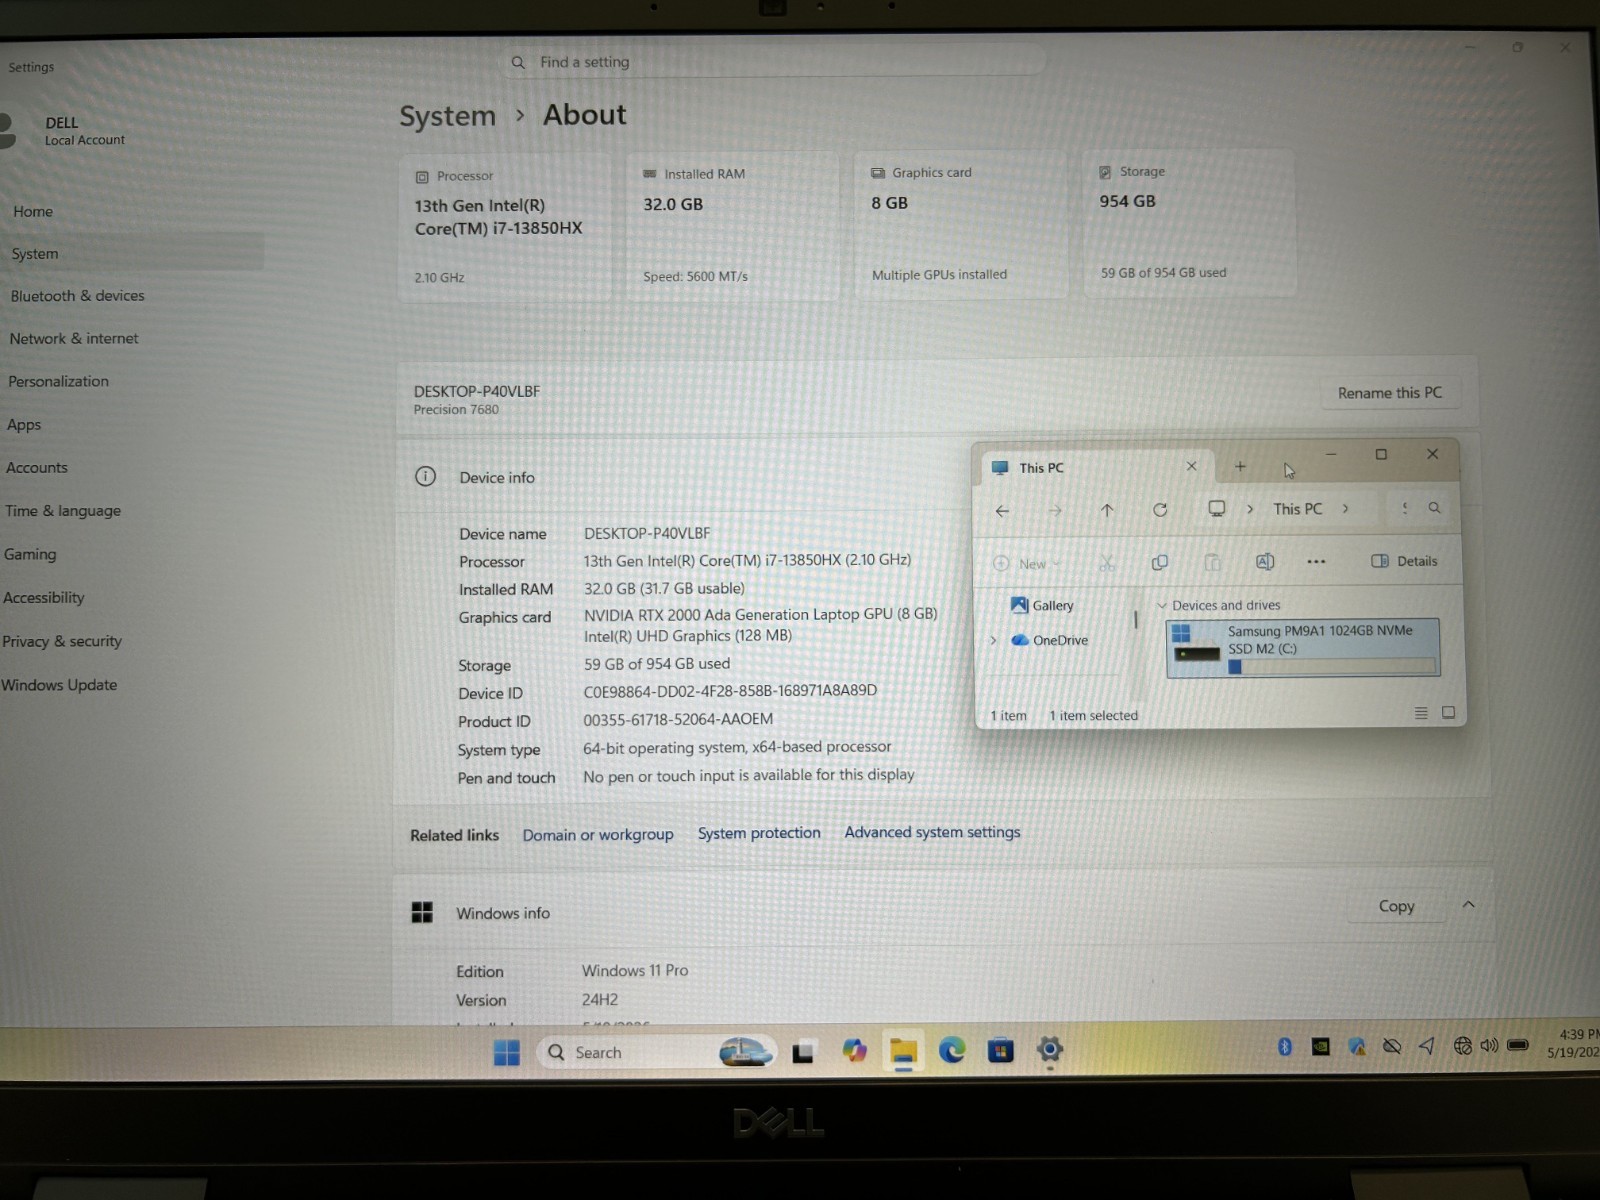
Task: Click the Find a setting search box
Action: (775, 62)
